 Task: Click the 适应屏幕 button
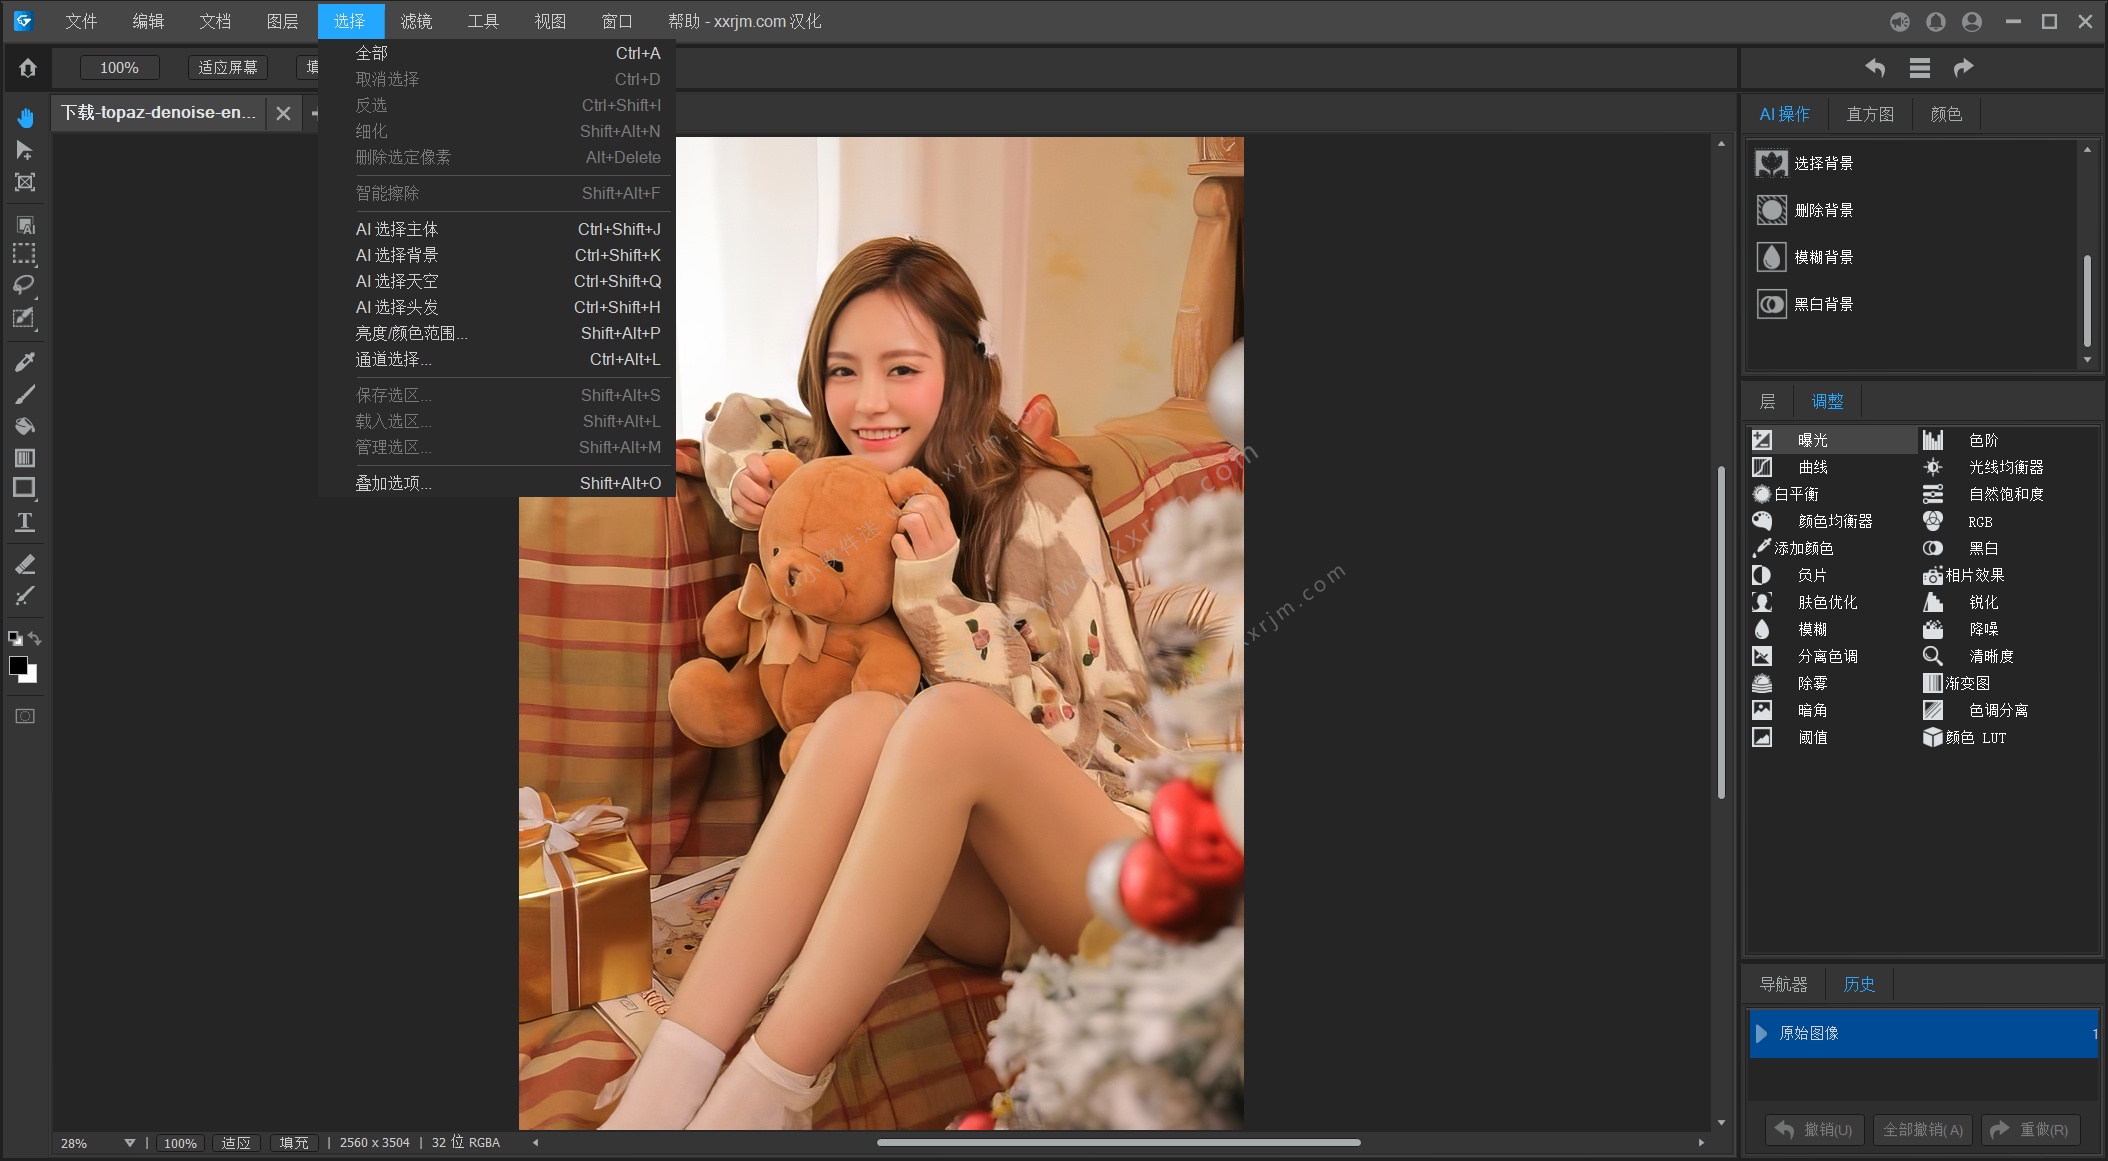click(x=228, y=68)
